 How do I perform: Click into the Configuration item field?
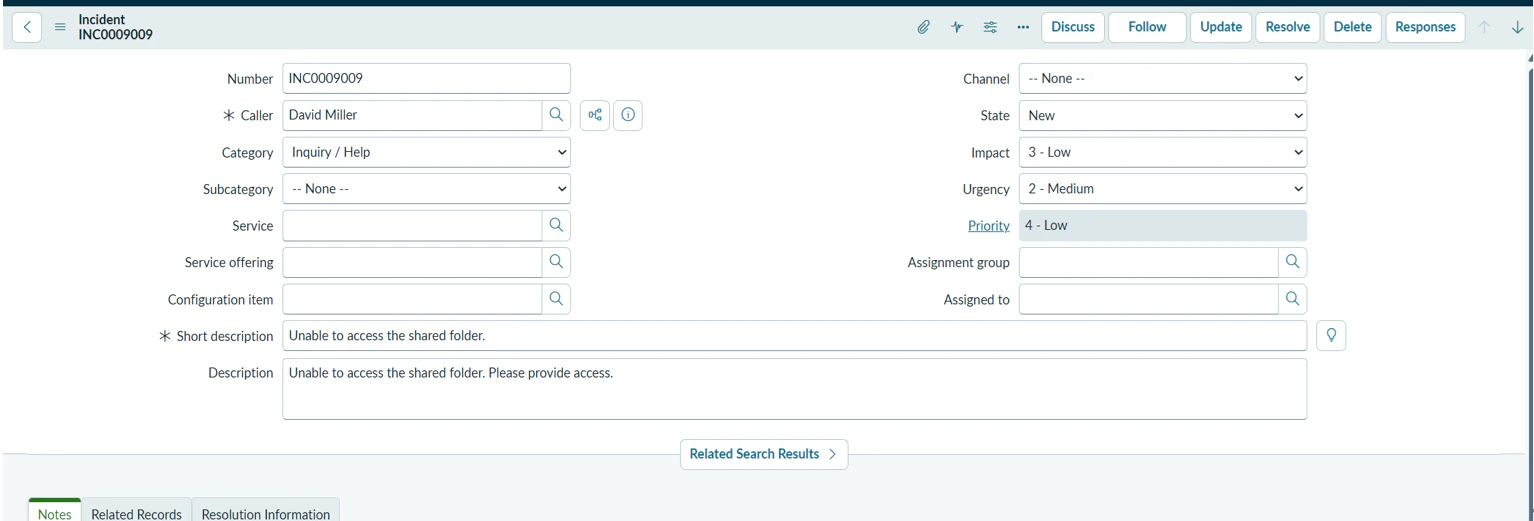click(x=413, y=299)
